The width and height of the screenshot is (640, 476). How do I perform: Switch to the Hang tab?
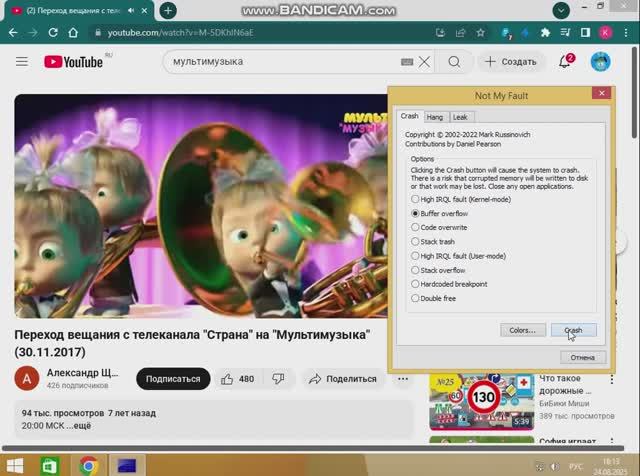[435, 117]
